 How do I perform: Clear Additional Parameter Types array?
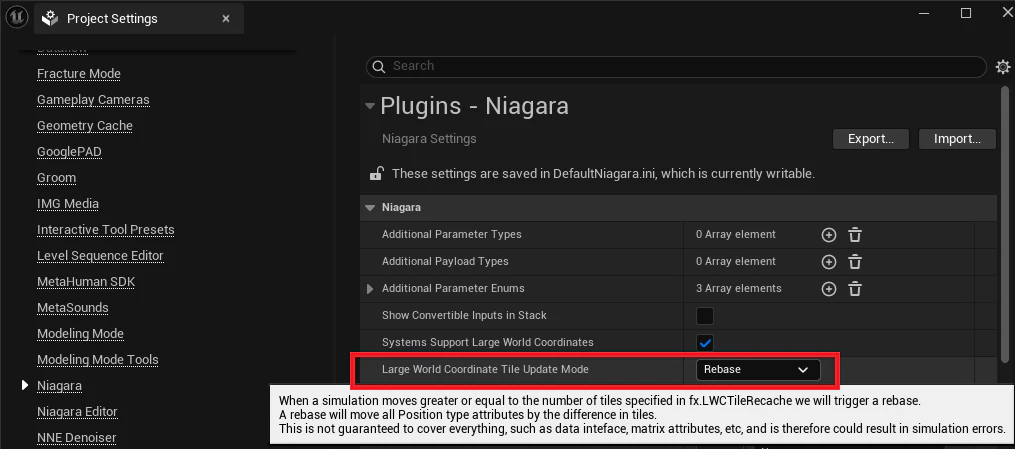[x=855, y=235]
